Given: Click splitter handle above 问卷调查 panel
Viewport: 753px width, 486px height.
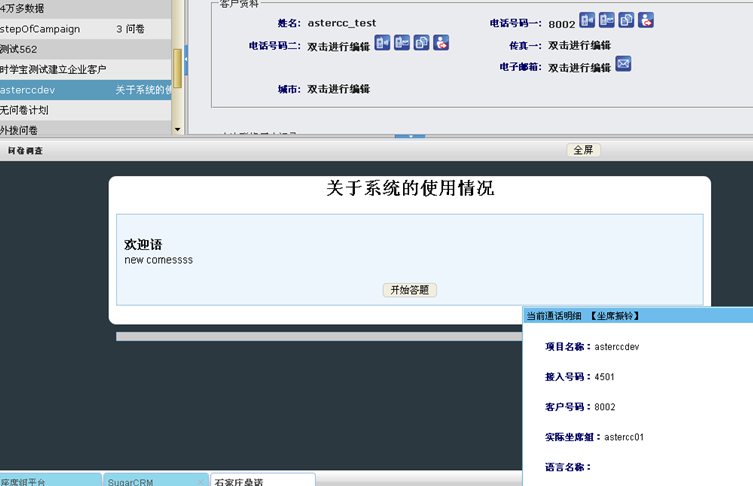Looking at the screenshot, I should (x=410, y=137).
